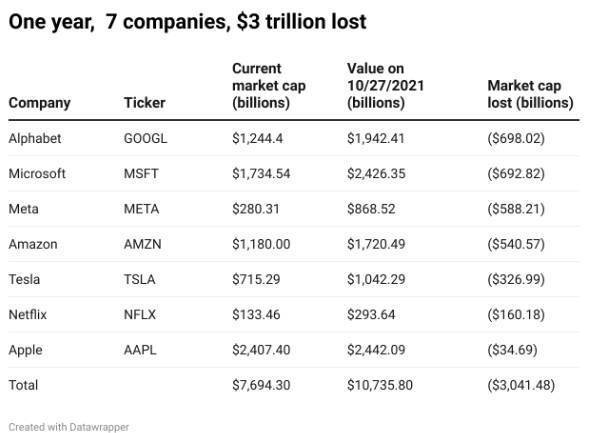
Task: Select Tesla's $1,042.29 value cell
Action: point(376,279)
